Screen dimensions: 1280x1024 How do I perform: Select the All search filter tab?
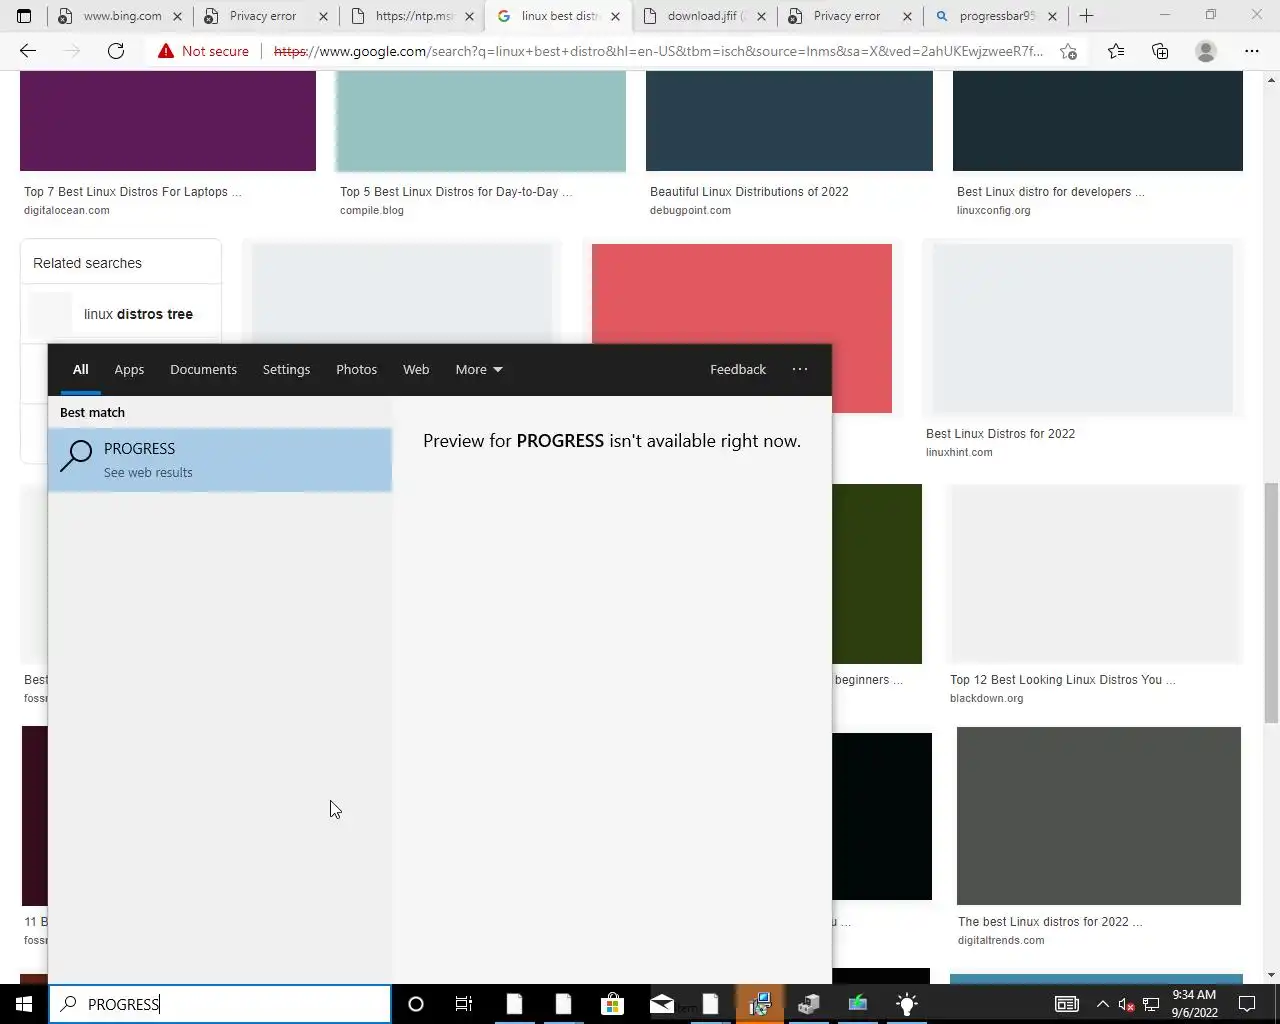click(80, 369)
